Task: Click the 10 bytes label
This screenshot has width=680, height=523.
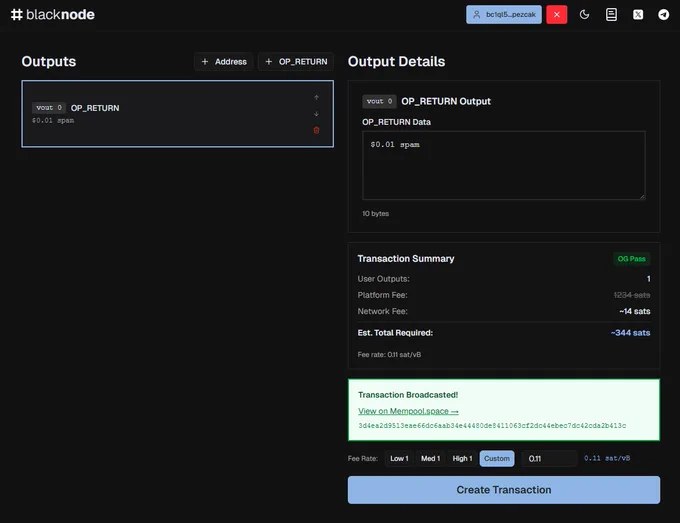Action: pos(376,214)
